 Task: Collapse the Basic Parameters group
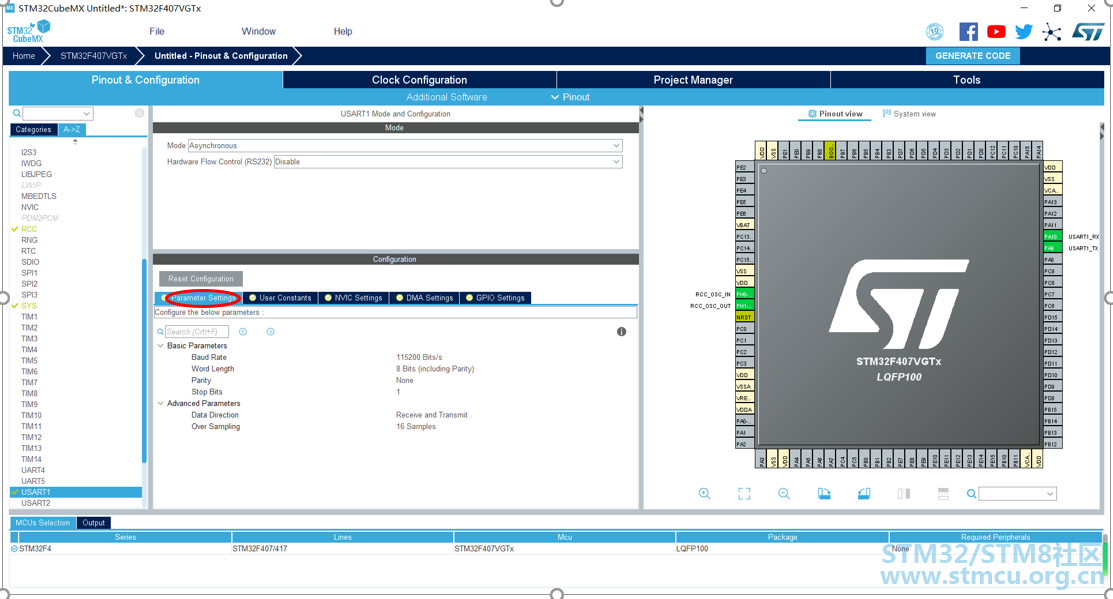160,346
